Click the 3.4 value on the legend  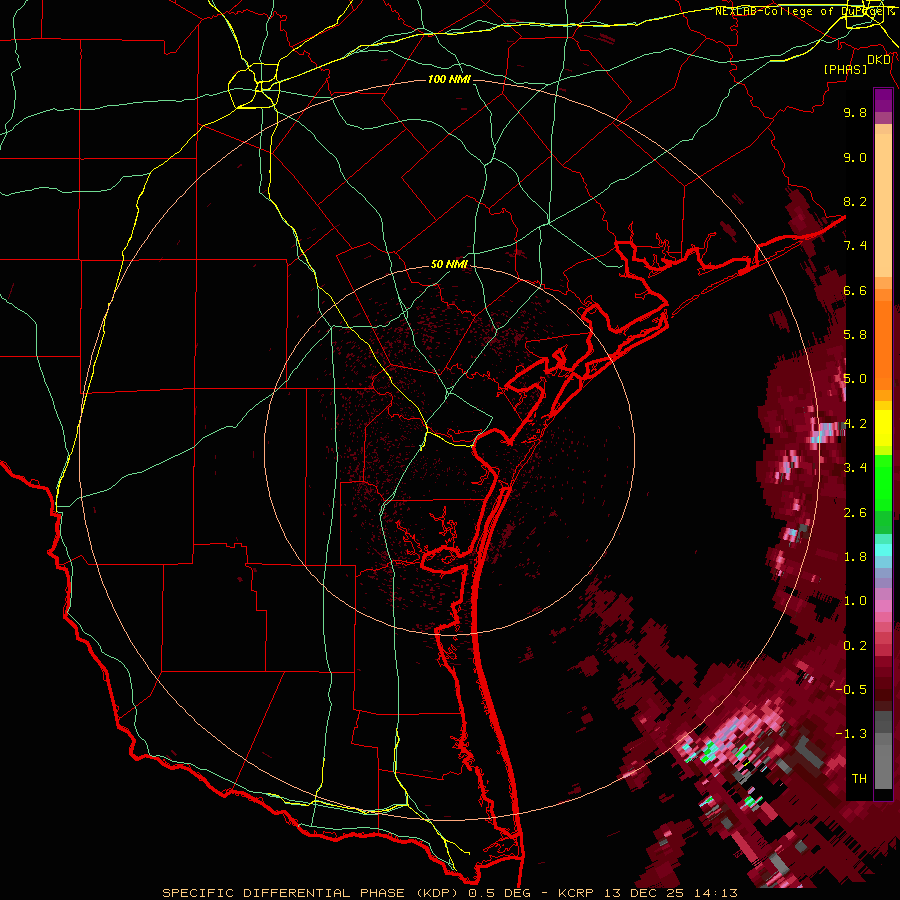click(x=855, y=468)
